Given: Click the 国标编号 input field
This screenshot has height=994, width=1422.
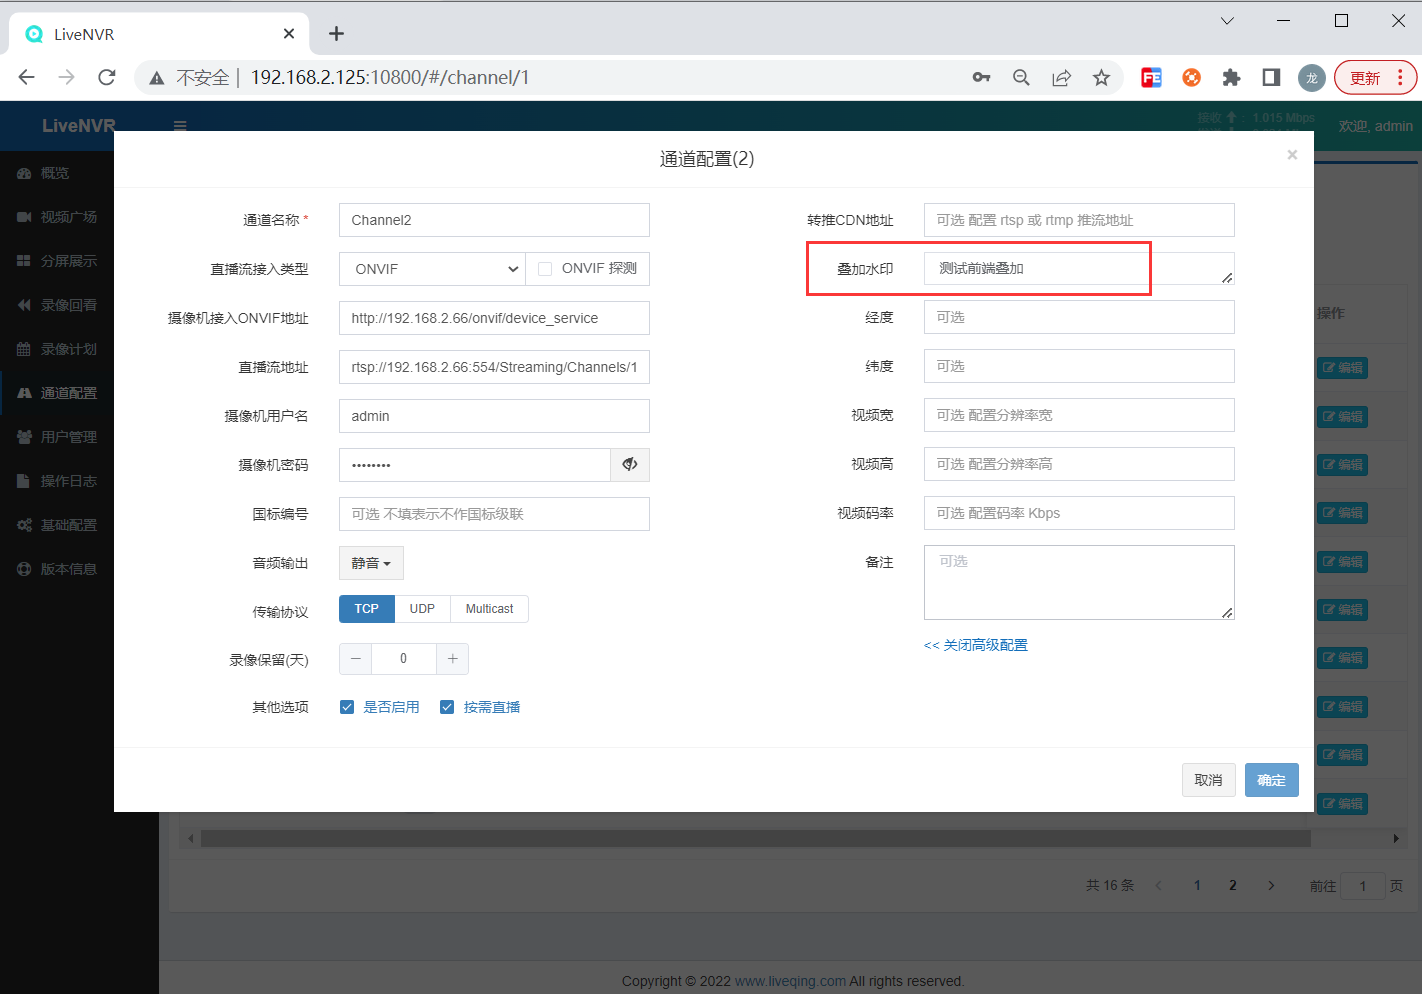Looking at the screenshot, I should 494,514.
